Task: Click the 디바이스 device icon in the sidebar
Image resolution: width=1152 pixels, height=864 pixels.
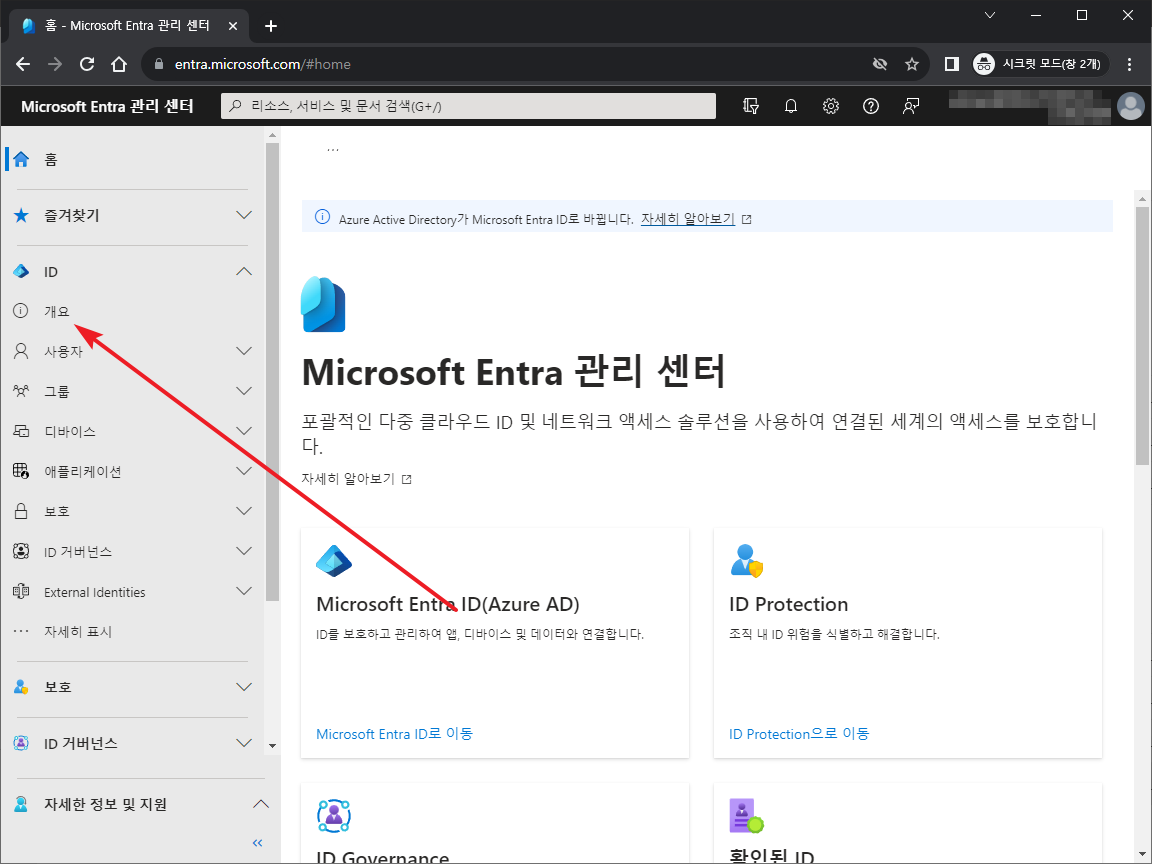Action: pos(21,431)
